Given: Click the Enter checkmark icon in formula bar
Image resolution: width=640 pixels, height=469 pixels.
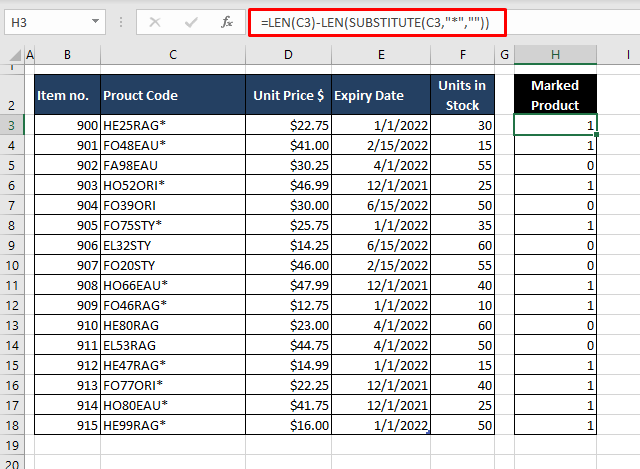Looking at the screenshot, I should click(190, 22).
